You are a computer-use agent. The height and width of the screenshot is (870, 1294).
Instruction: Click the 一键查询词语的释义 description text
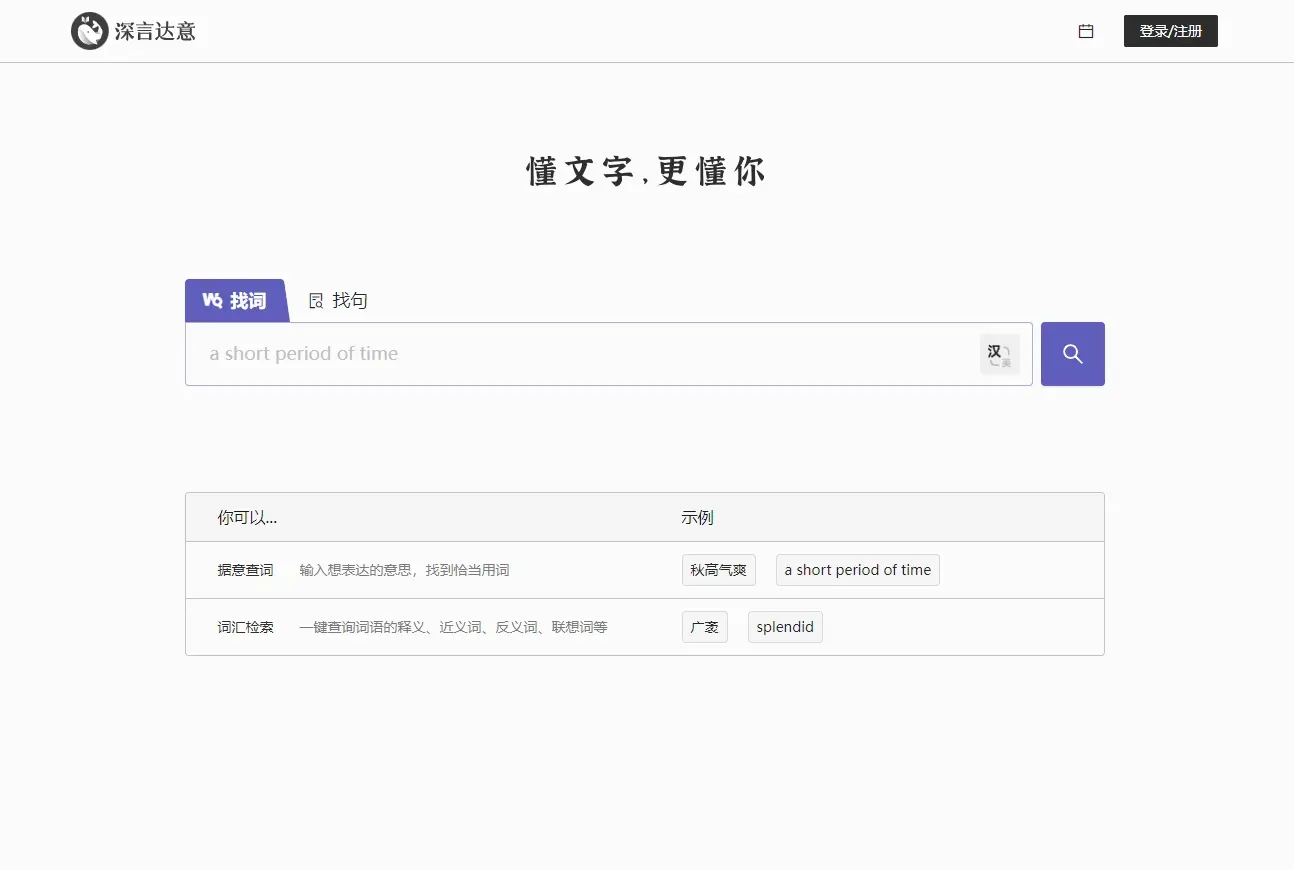tap(453, 627)
